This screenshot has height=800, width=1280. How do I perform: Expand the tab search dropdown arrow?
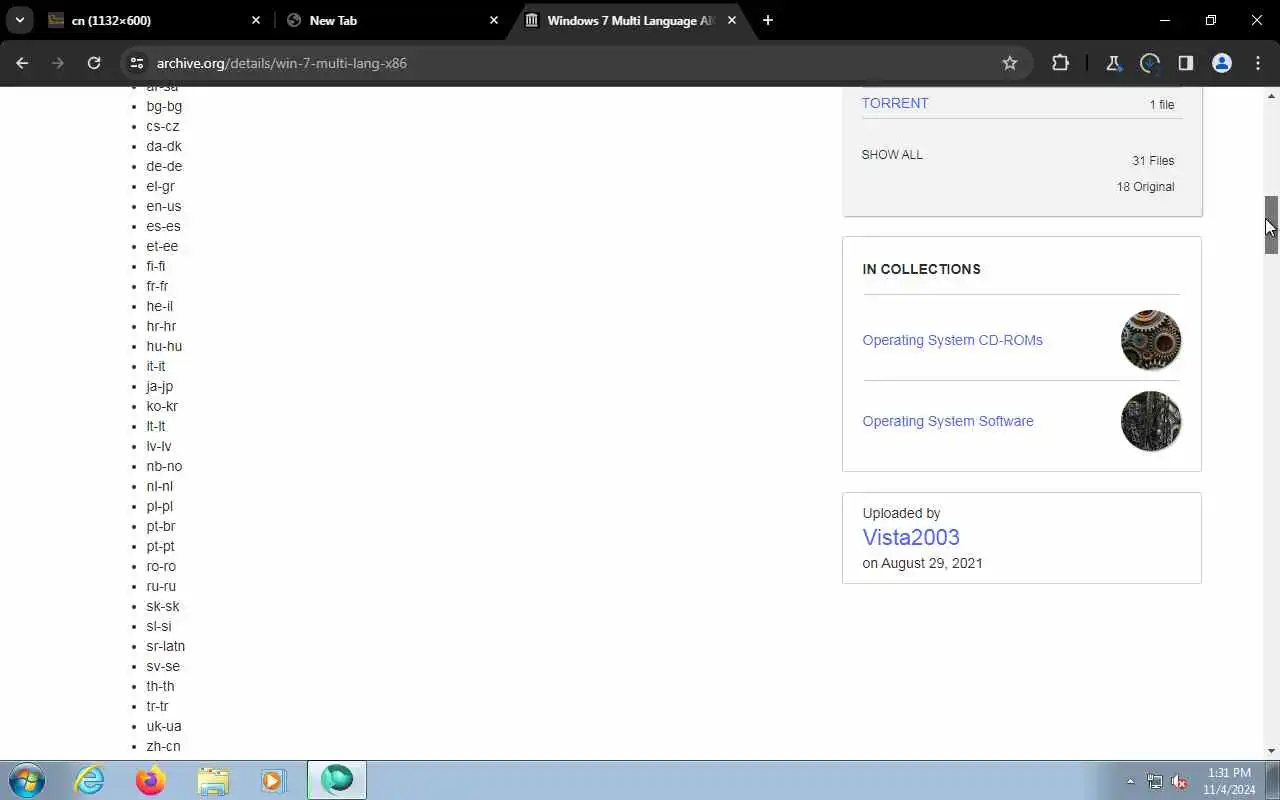click(19, 20)
